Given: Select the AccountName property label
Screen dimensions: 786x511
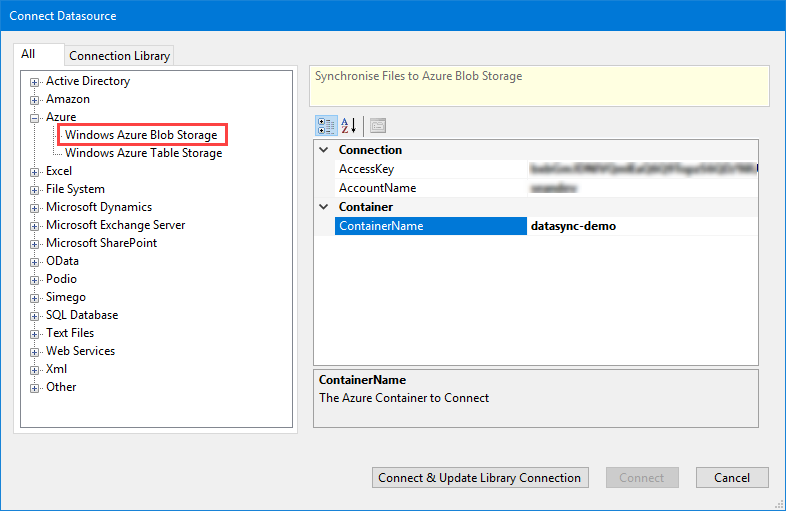Looking at the screenshot, I should coord(377,189).
